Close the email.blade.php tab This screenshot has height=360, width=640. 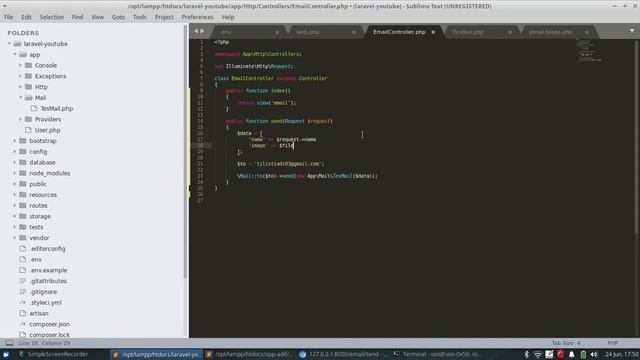(x=587, y=32)
